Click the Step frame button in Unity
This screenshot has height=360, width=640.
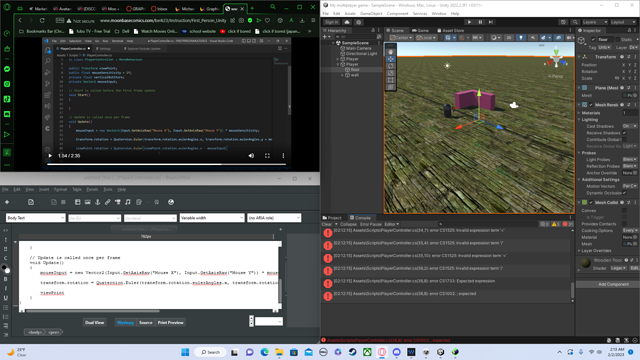(491, 22)
